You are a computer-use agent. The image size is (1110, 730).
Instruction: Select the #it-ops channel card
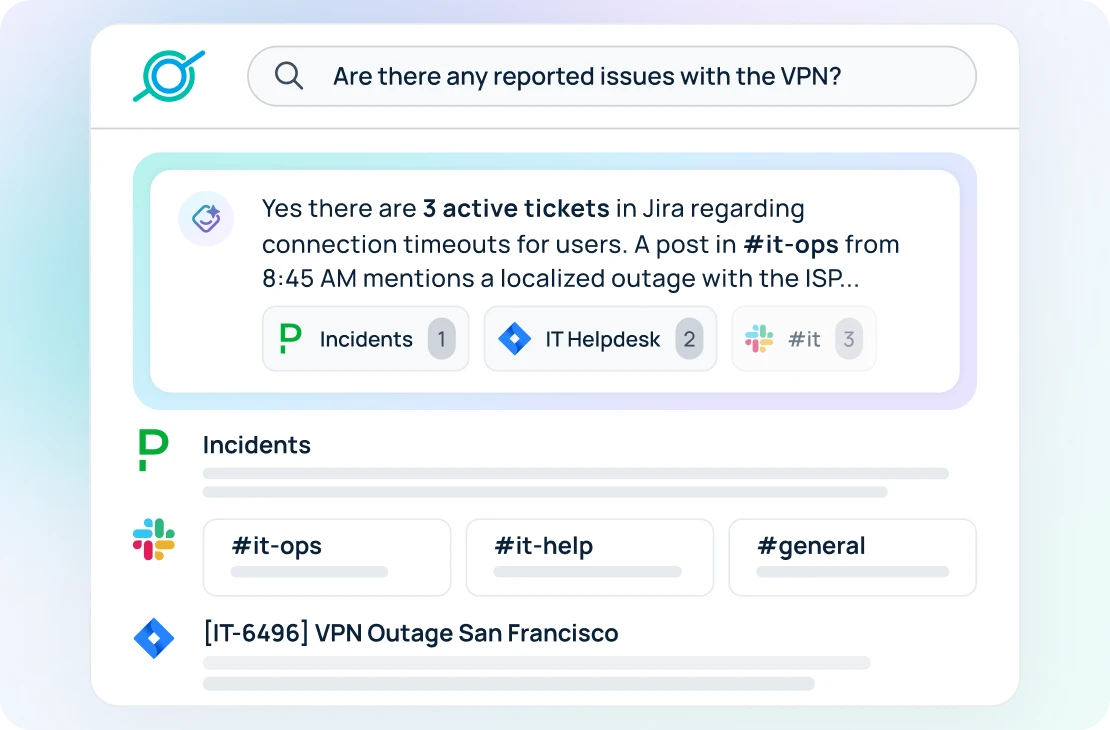(327, 557)
